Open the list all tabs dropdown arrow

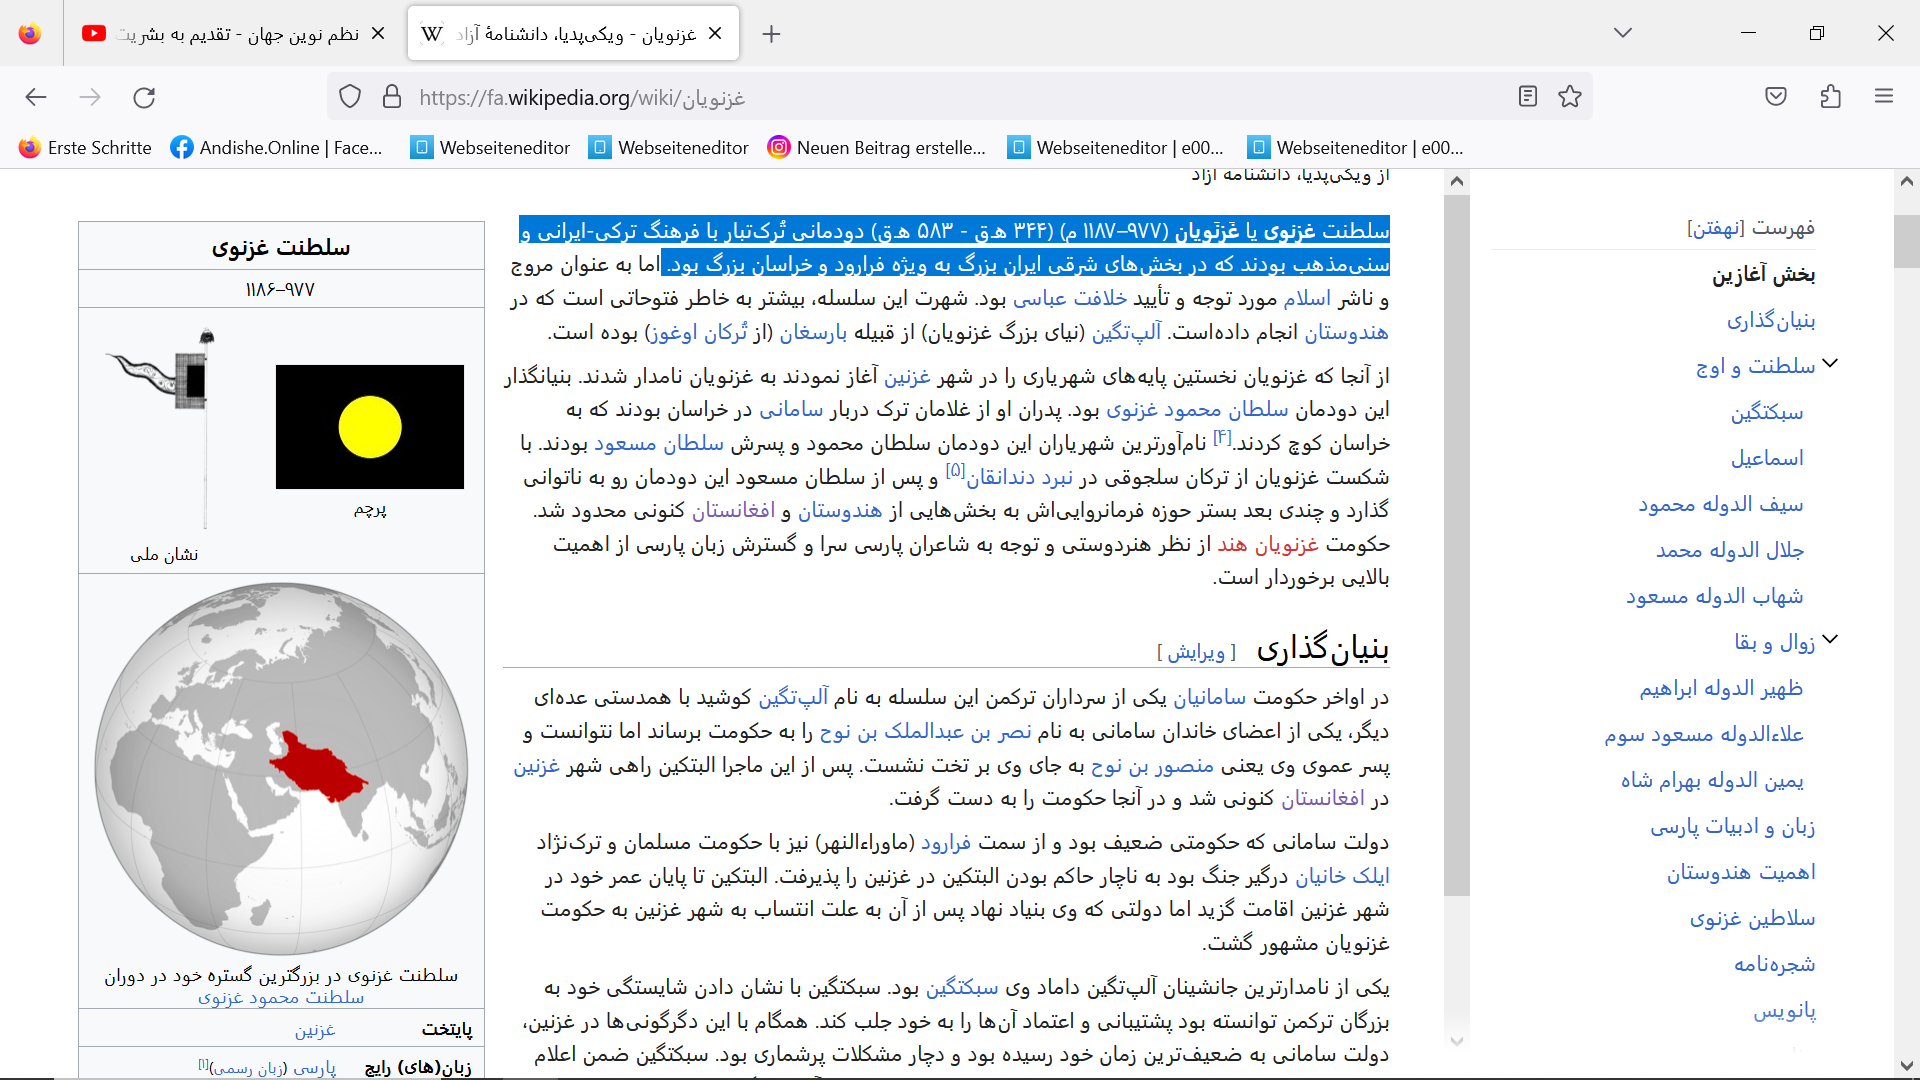[1622, 34]
